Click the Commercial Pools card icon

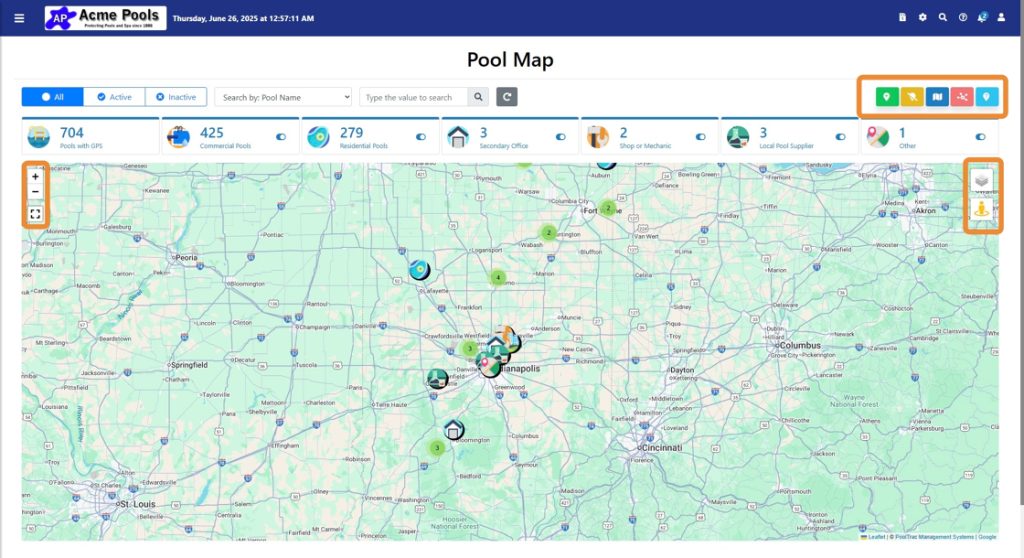[178, 137]
